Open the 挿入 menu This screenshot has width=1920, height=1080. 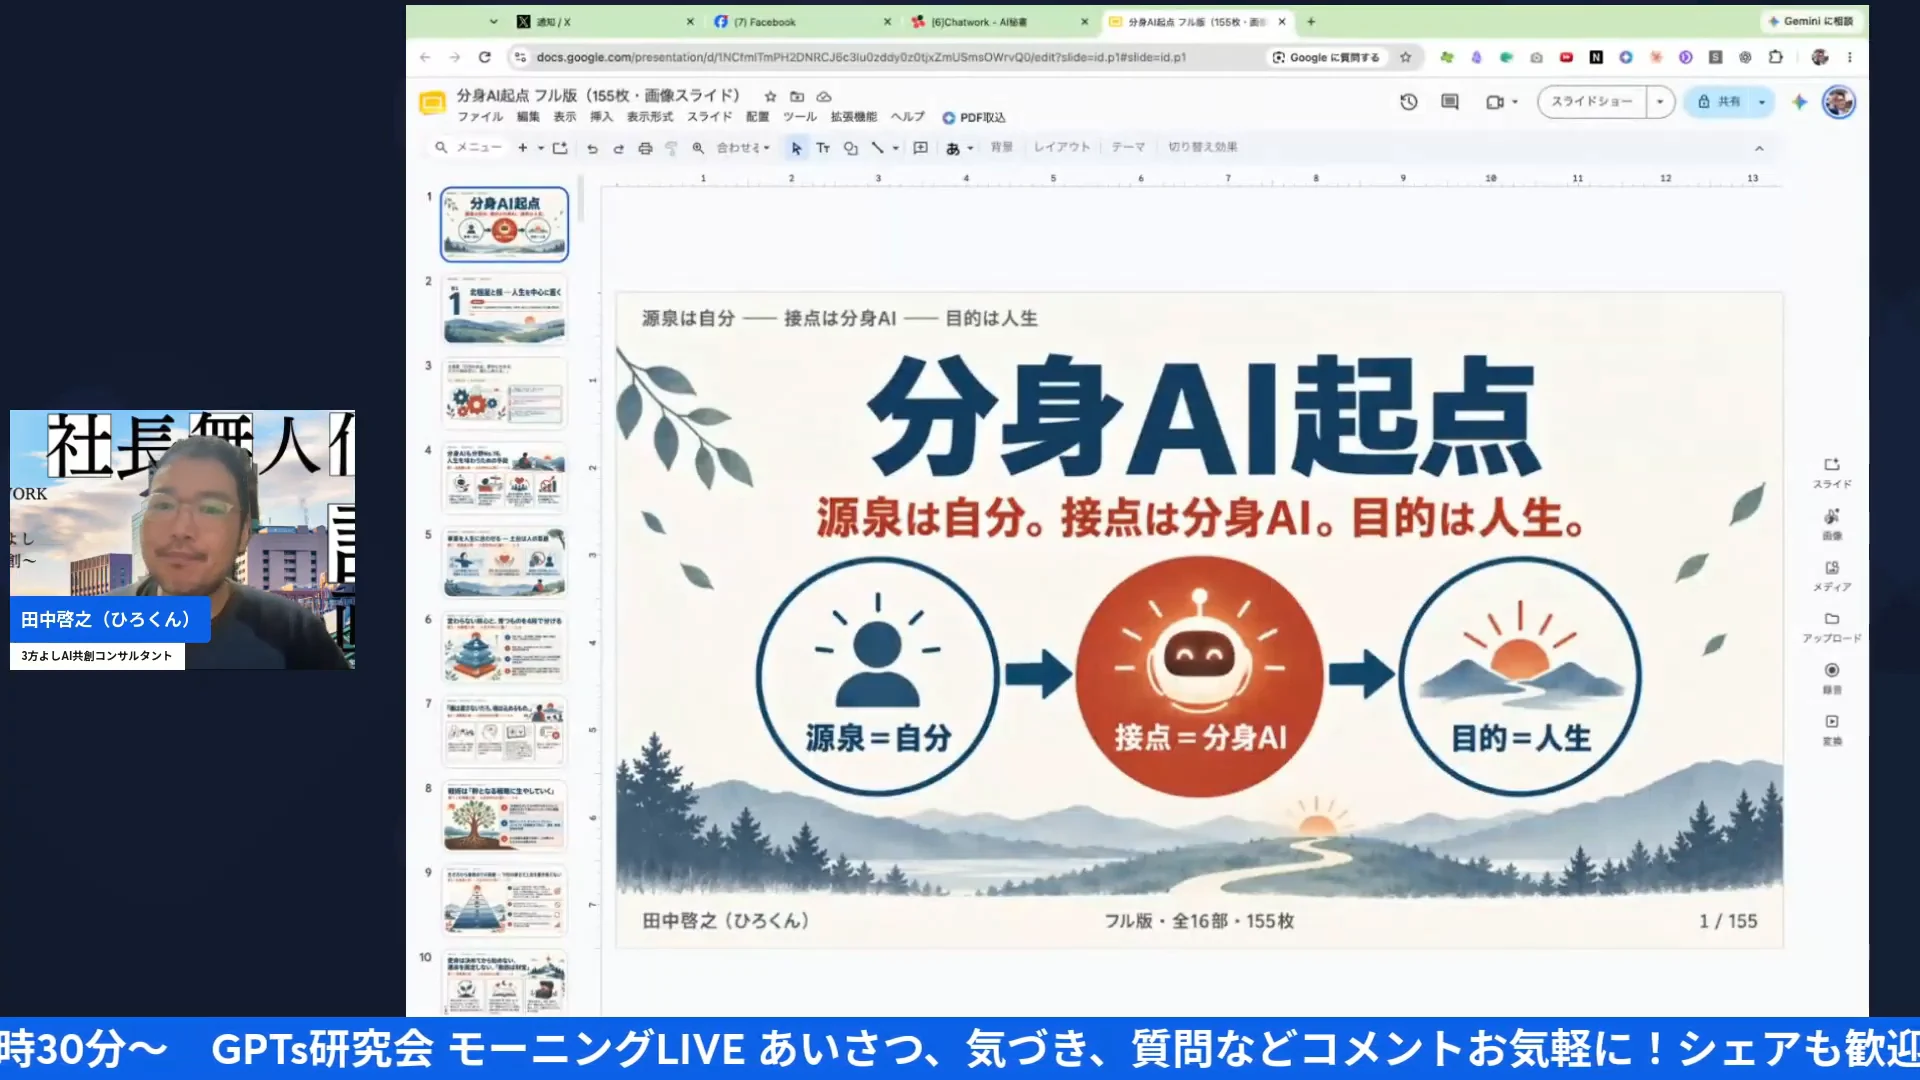point(601,117)
